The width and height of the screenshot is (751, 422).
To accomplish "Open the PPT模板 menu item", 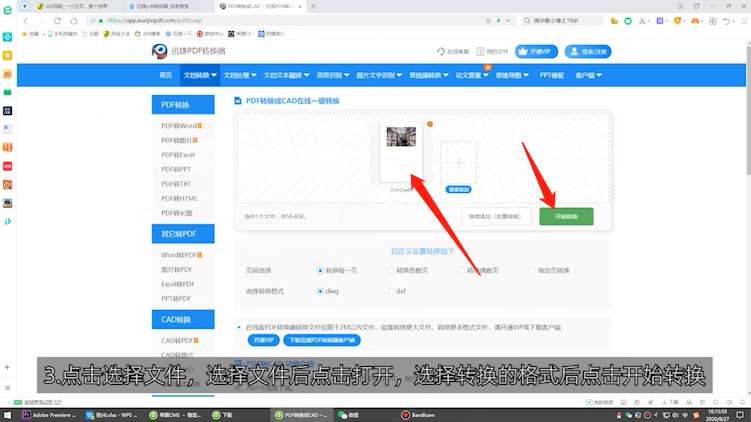I will click(552, 75).
